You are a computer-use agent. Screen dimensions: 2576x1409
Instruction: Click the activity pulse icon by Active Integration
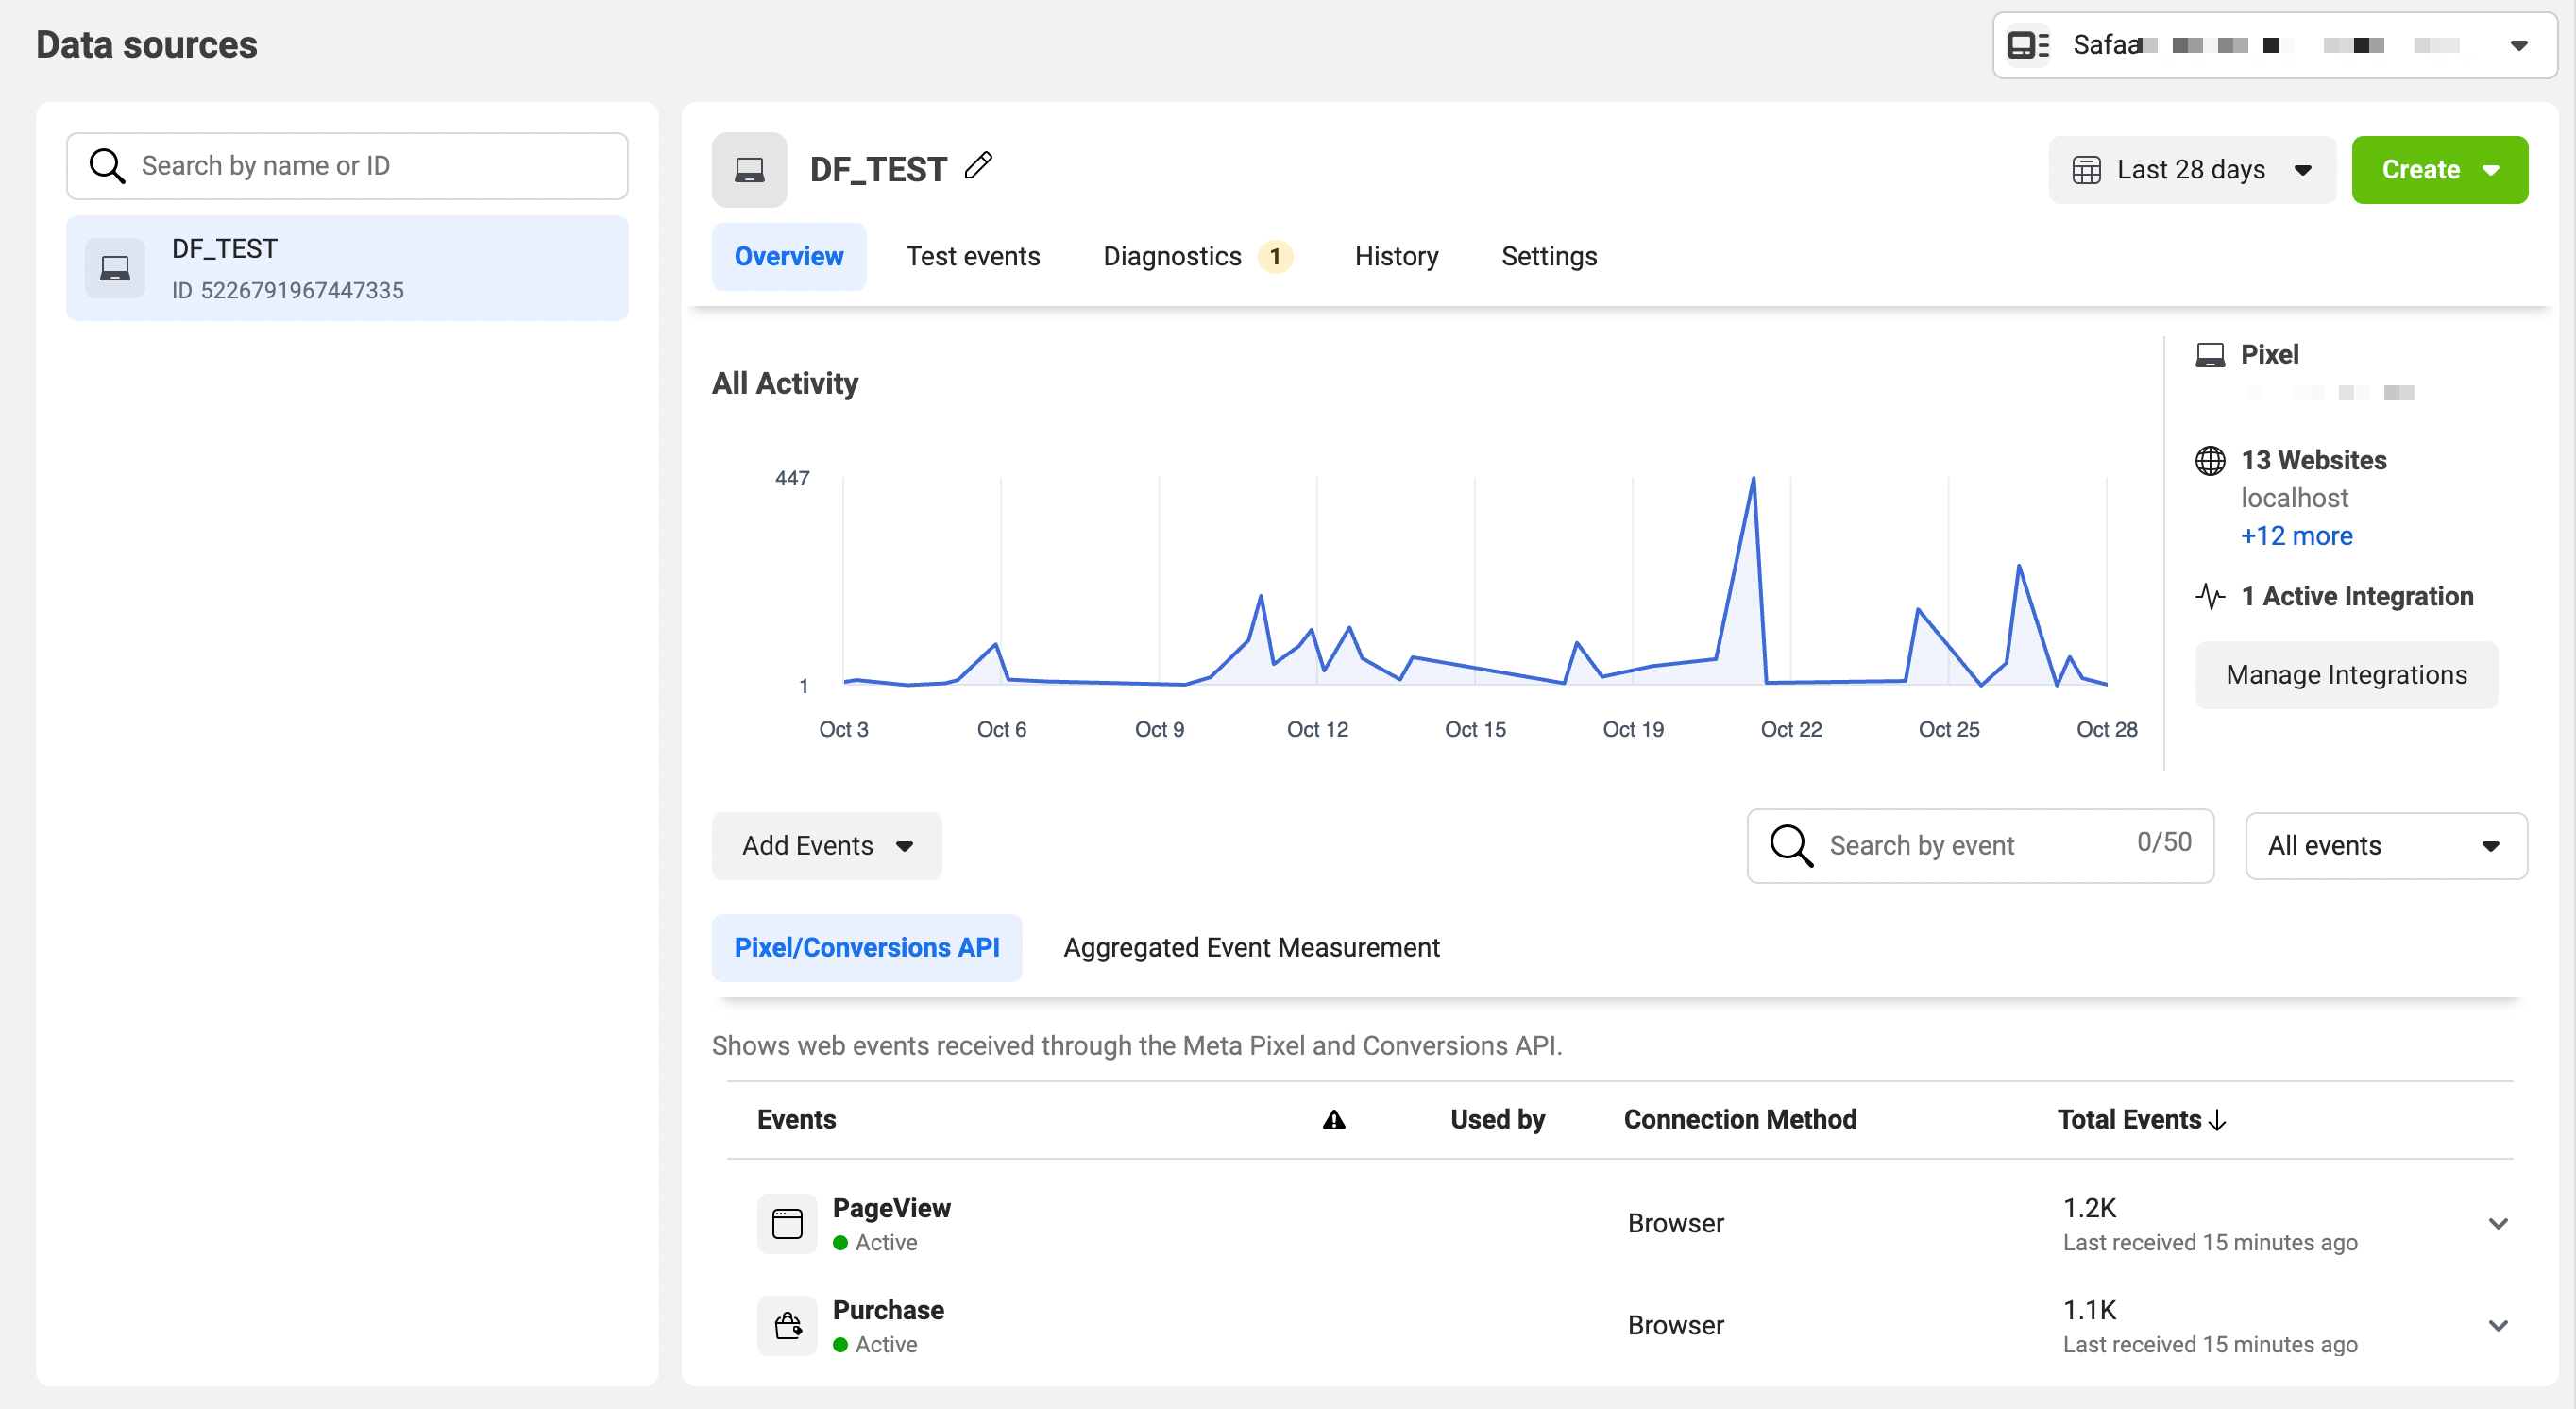[2210, 596]
